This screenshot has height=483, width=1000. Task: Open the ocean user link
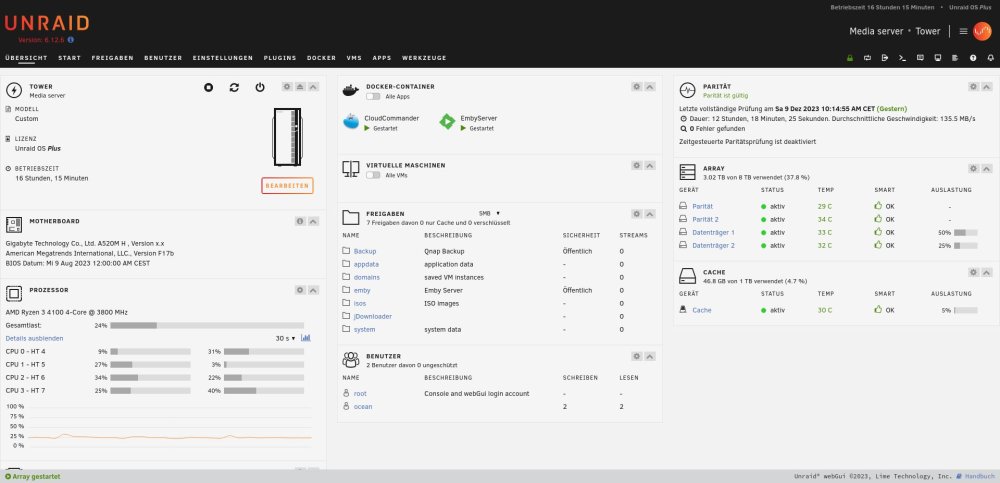tap(363, 407)
